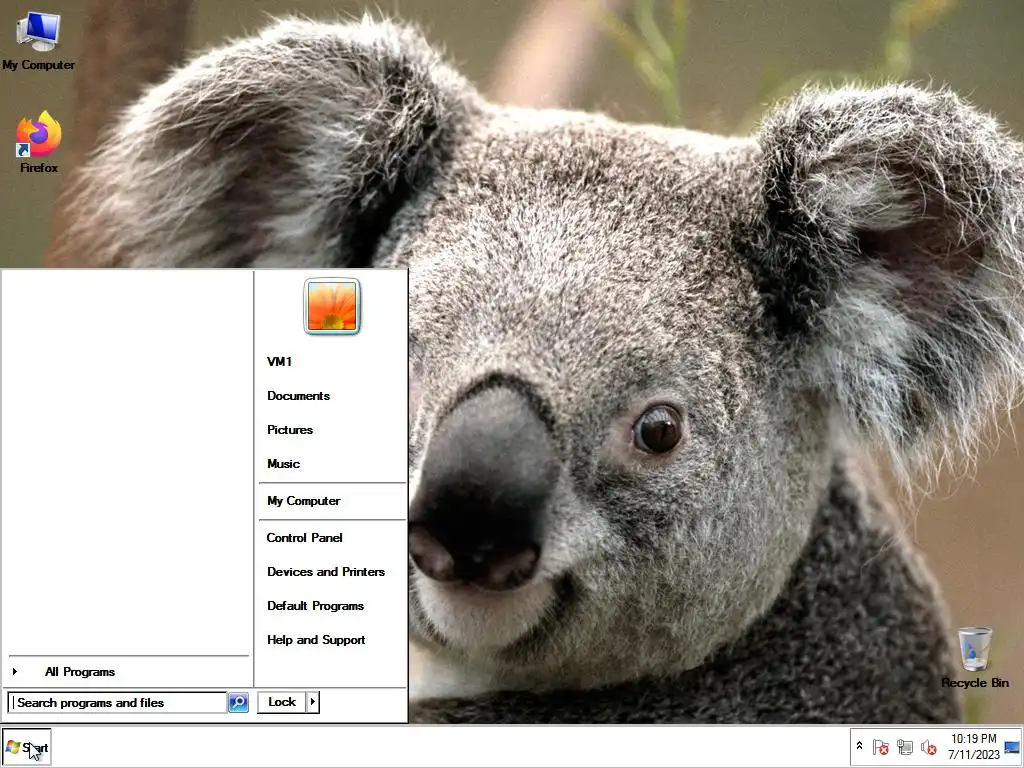Open Documents from the Start menu
Viewport: 1024px width, 768px height.
(298, 396)
